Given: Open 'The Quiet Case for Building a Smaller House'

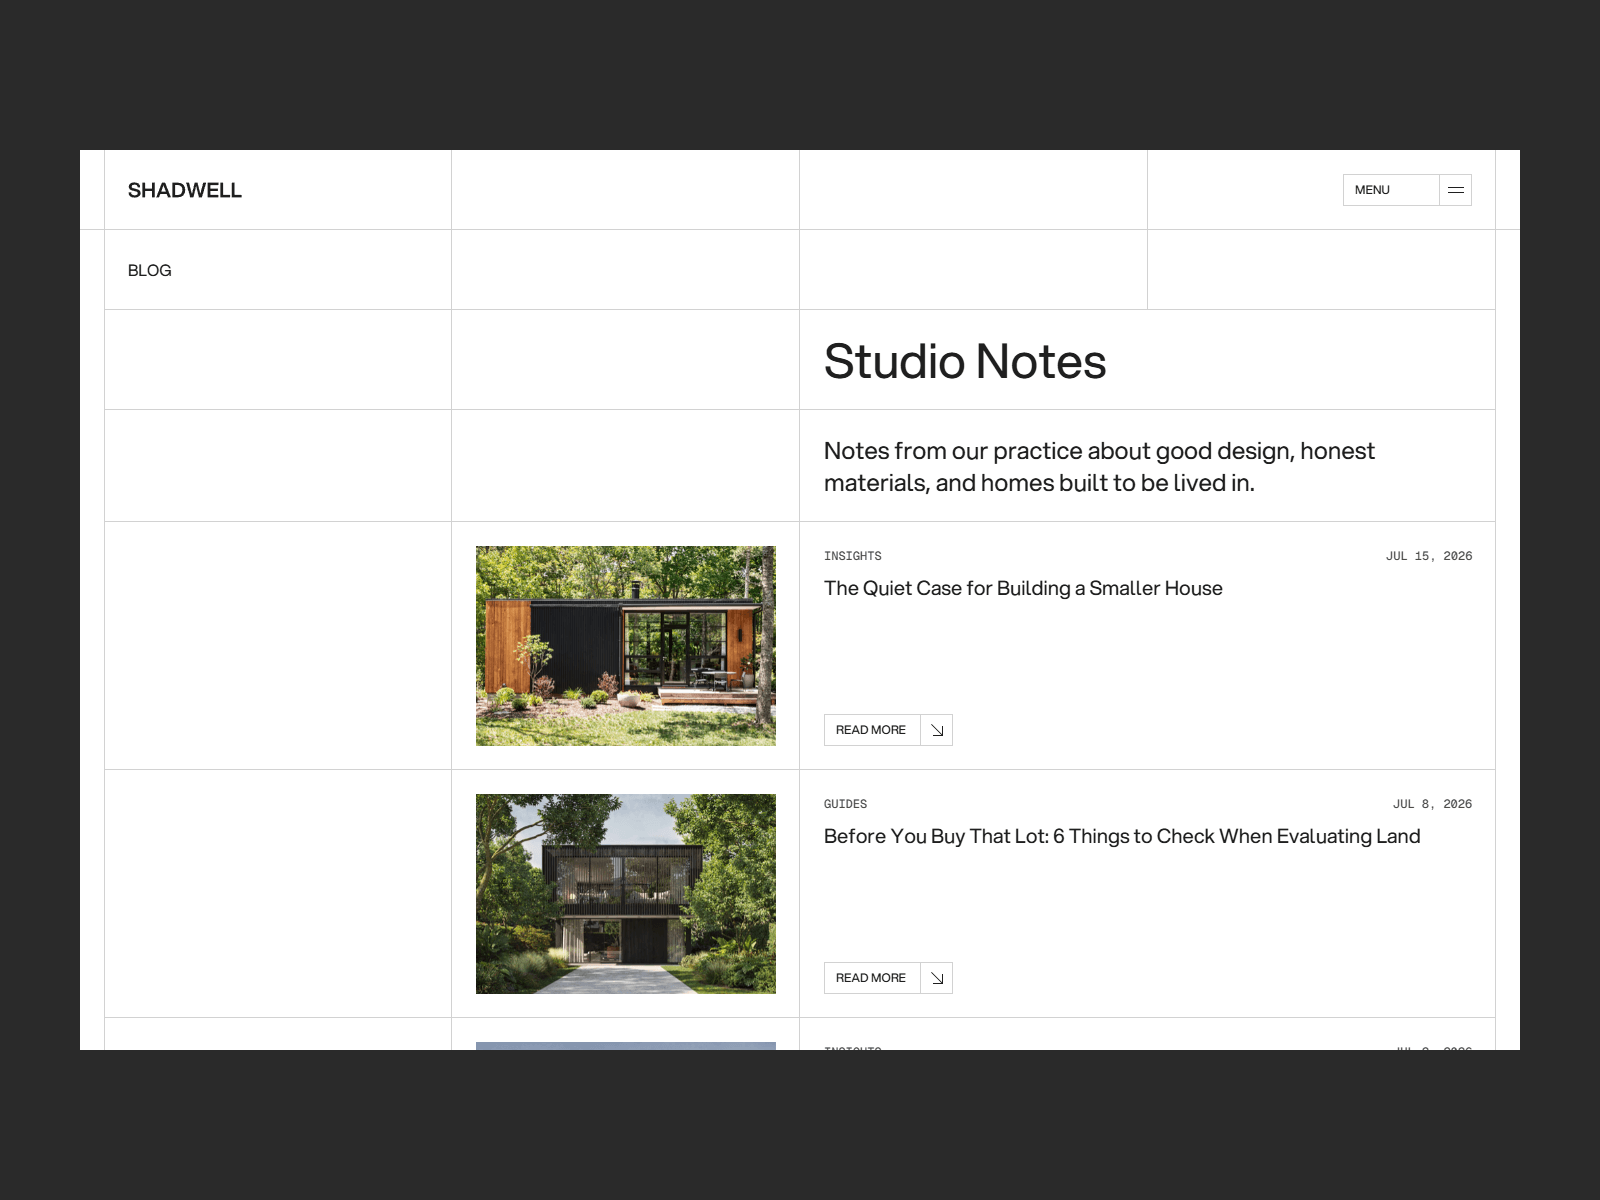Looking at the screenshot, I should point(1023,588).
